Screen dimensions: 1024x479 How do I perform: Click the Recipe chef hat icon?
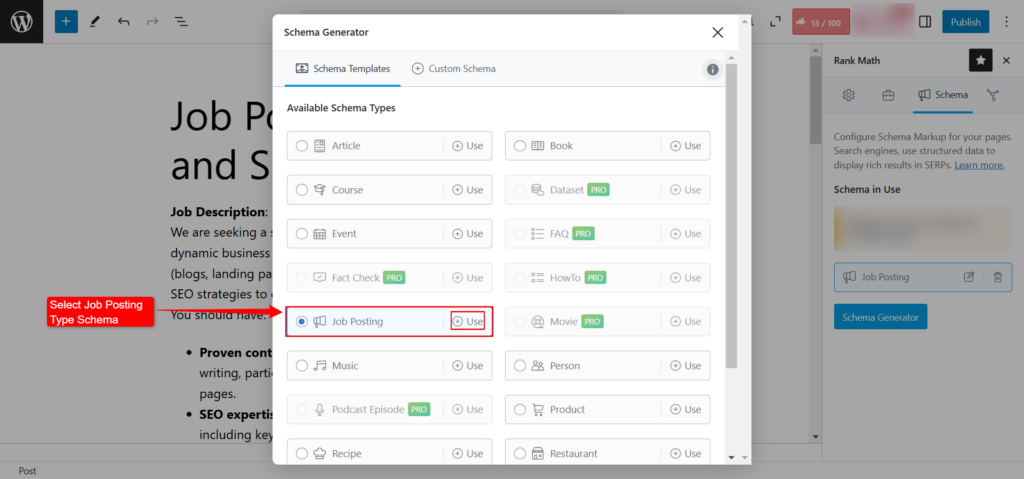click(319, 454)
